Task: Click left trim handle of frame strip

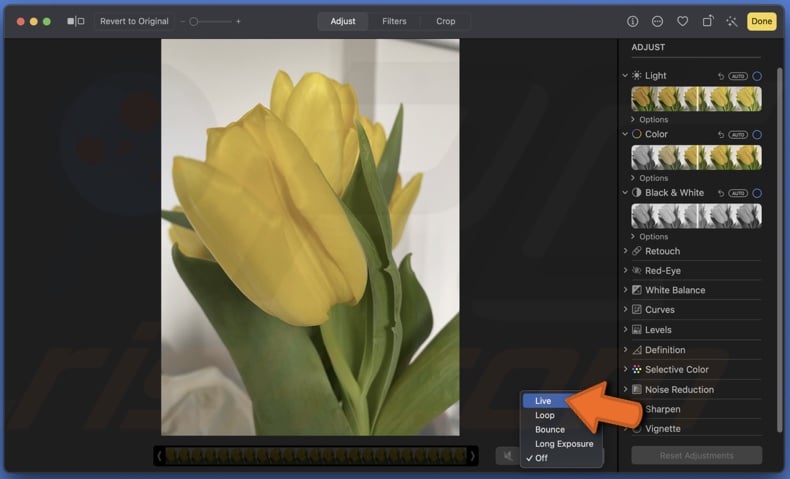Action: coord(159,456)
